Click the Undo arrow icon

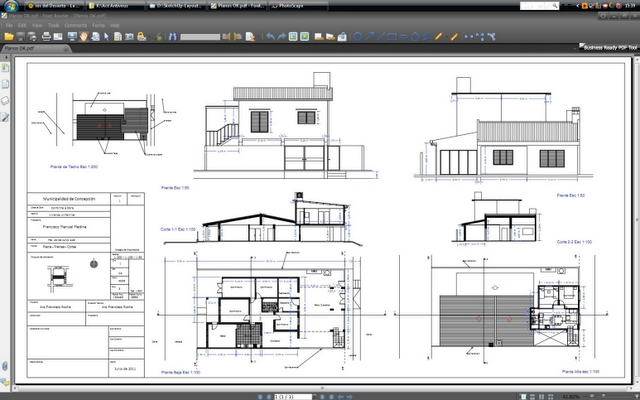[x=270, y=37]
